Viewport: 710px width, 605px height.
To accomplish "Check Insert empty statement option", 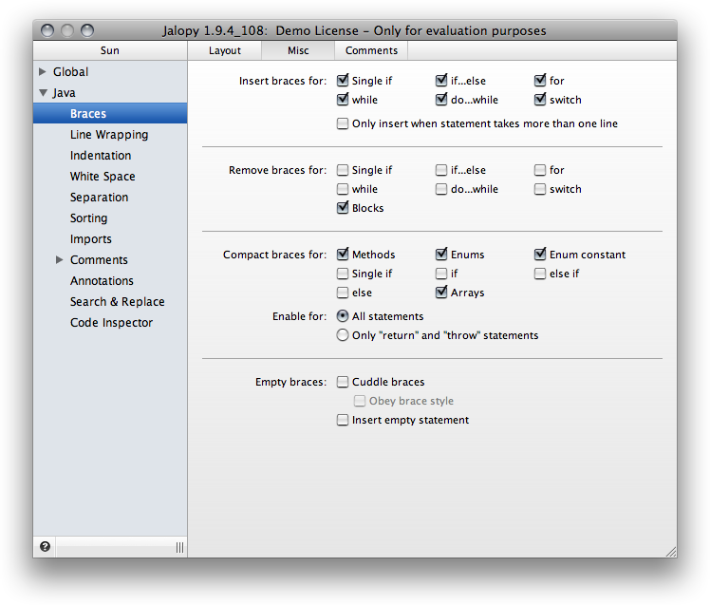I will (x=343, y=420).
